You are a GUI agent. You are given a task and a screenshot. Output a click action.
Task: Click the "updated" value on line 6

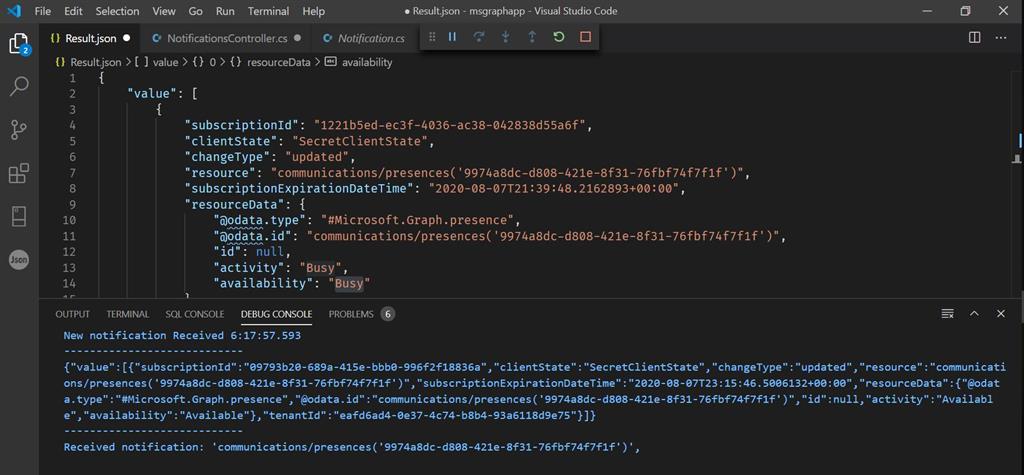pyautogui.click(x=319, y=157)
